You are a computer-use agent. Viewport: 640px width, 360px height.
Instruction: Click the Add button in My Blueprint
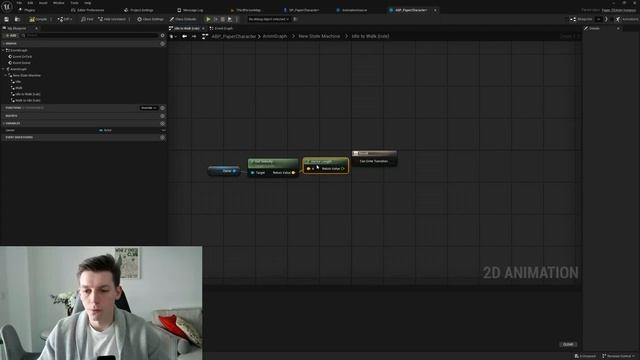(11, 36)
